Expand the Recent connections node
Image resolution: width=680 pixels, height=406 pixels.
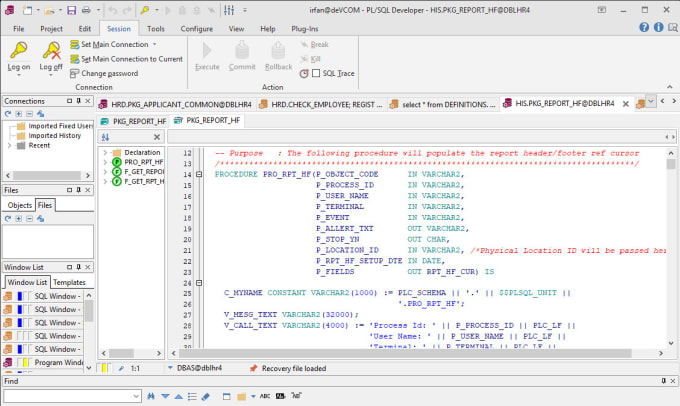point(9,145)
